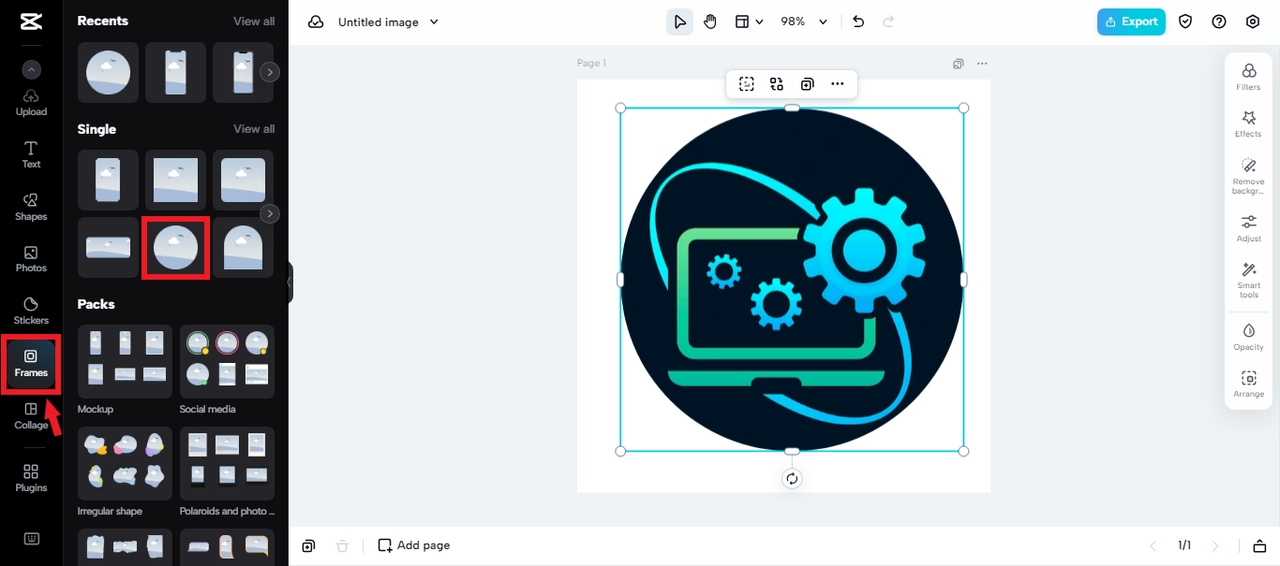Open the shield privacy icon
The image size is (1280, 566).
(x=1185, y=22)
